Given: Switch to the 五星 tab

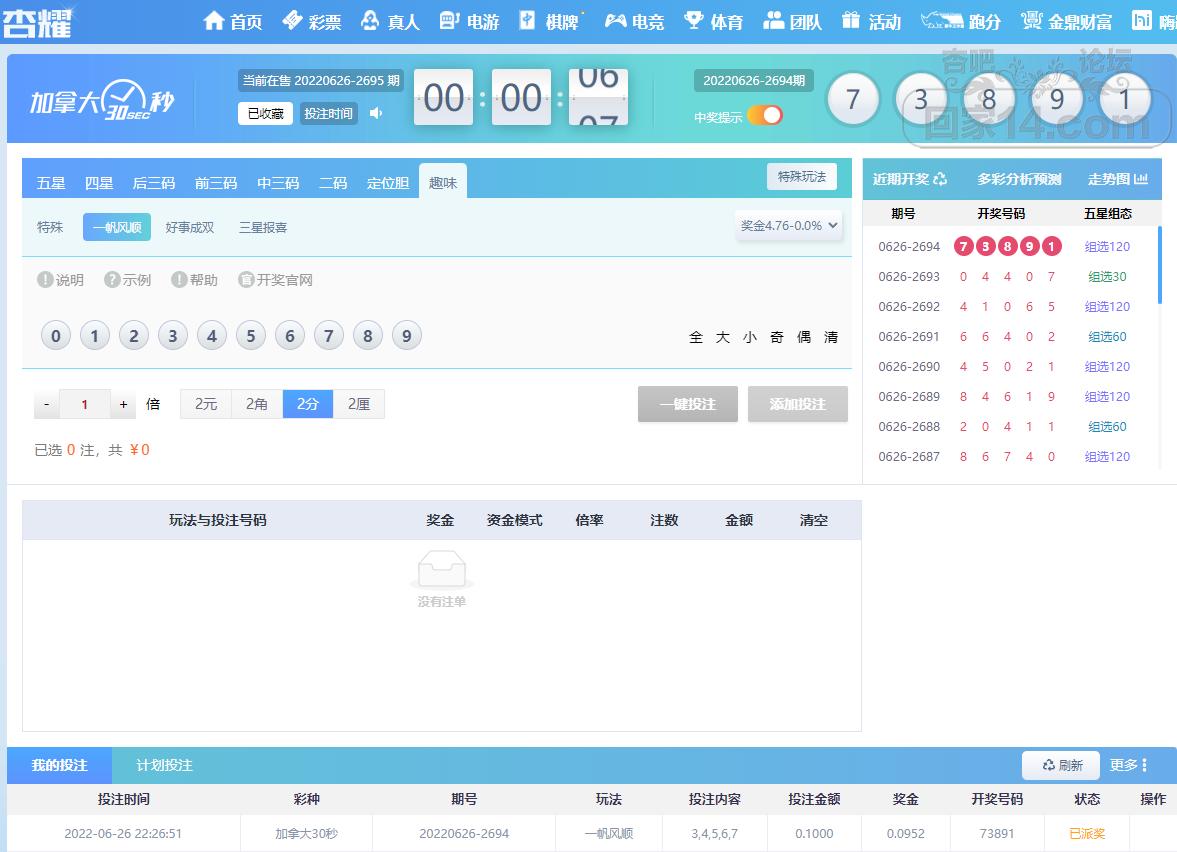Looking at the screenshot, I should 51,183.
